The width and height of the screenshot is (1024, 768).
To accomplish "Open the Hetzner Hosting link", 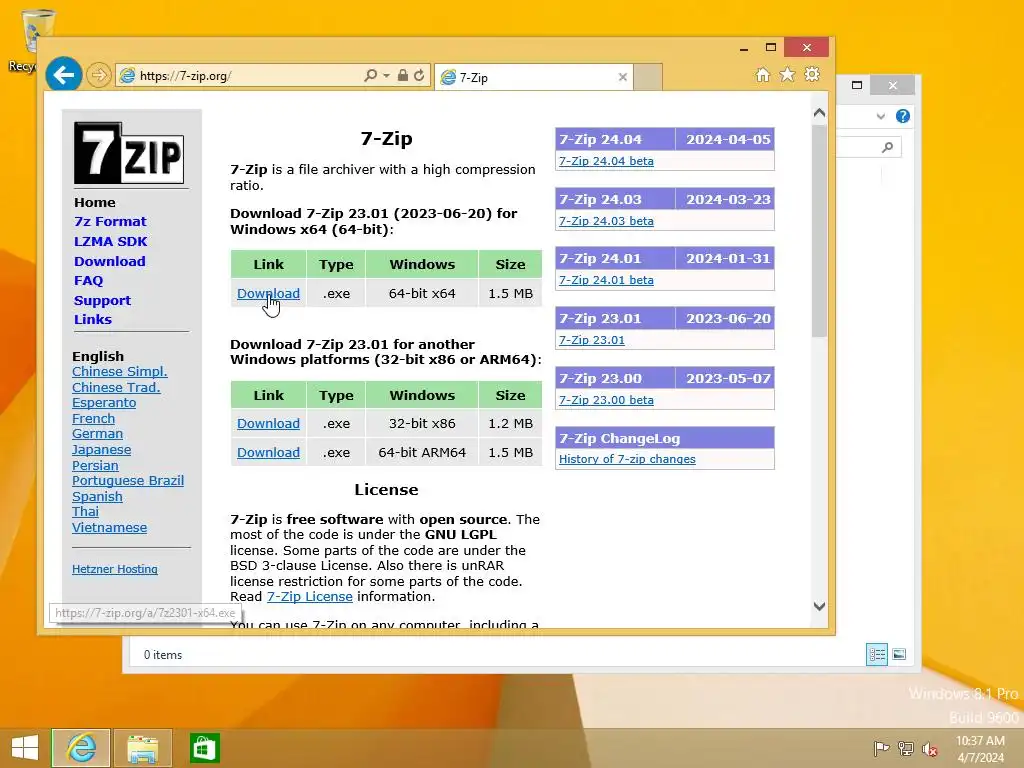I will (114, 569).
